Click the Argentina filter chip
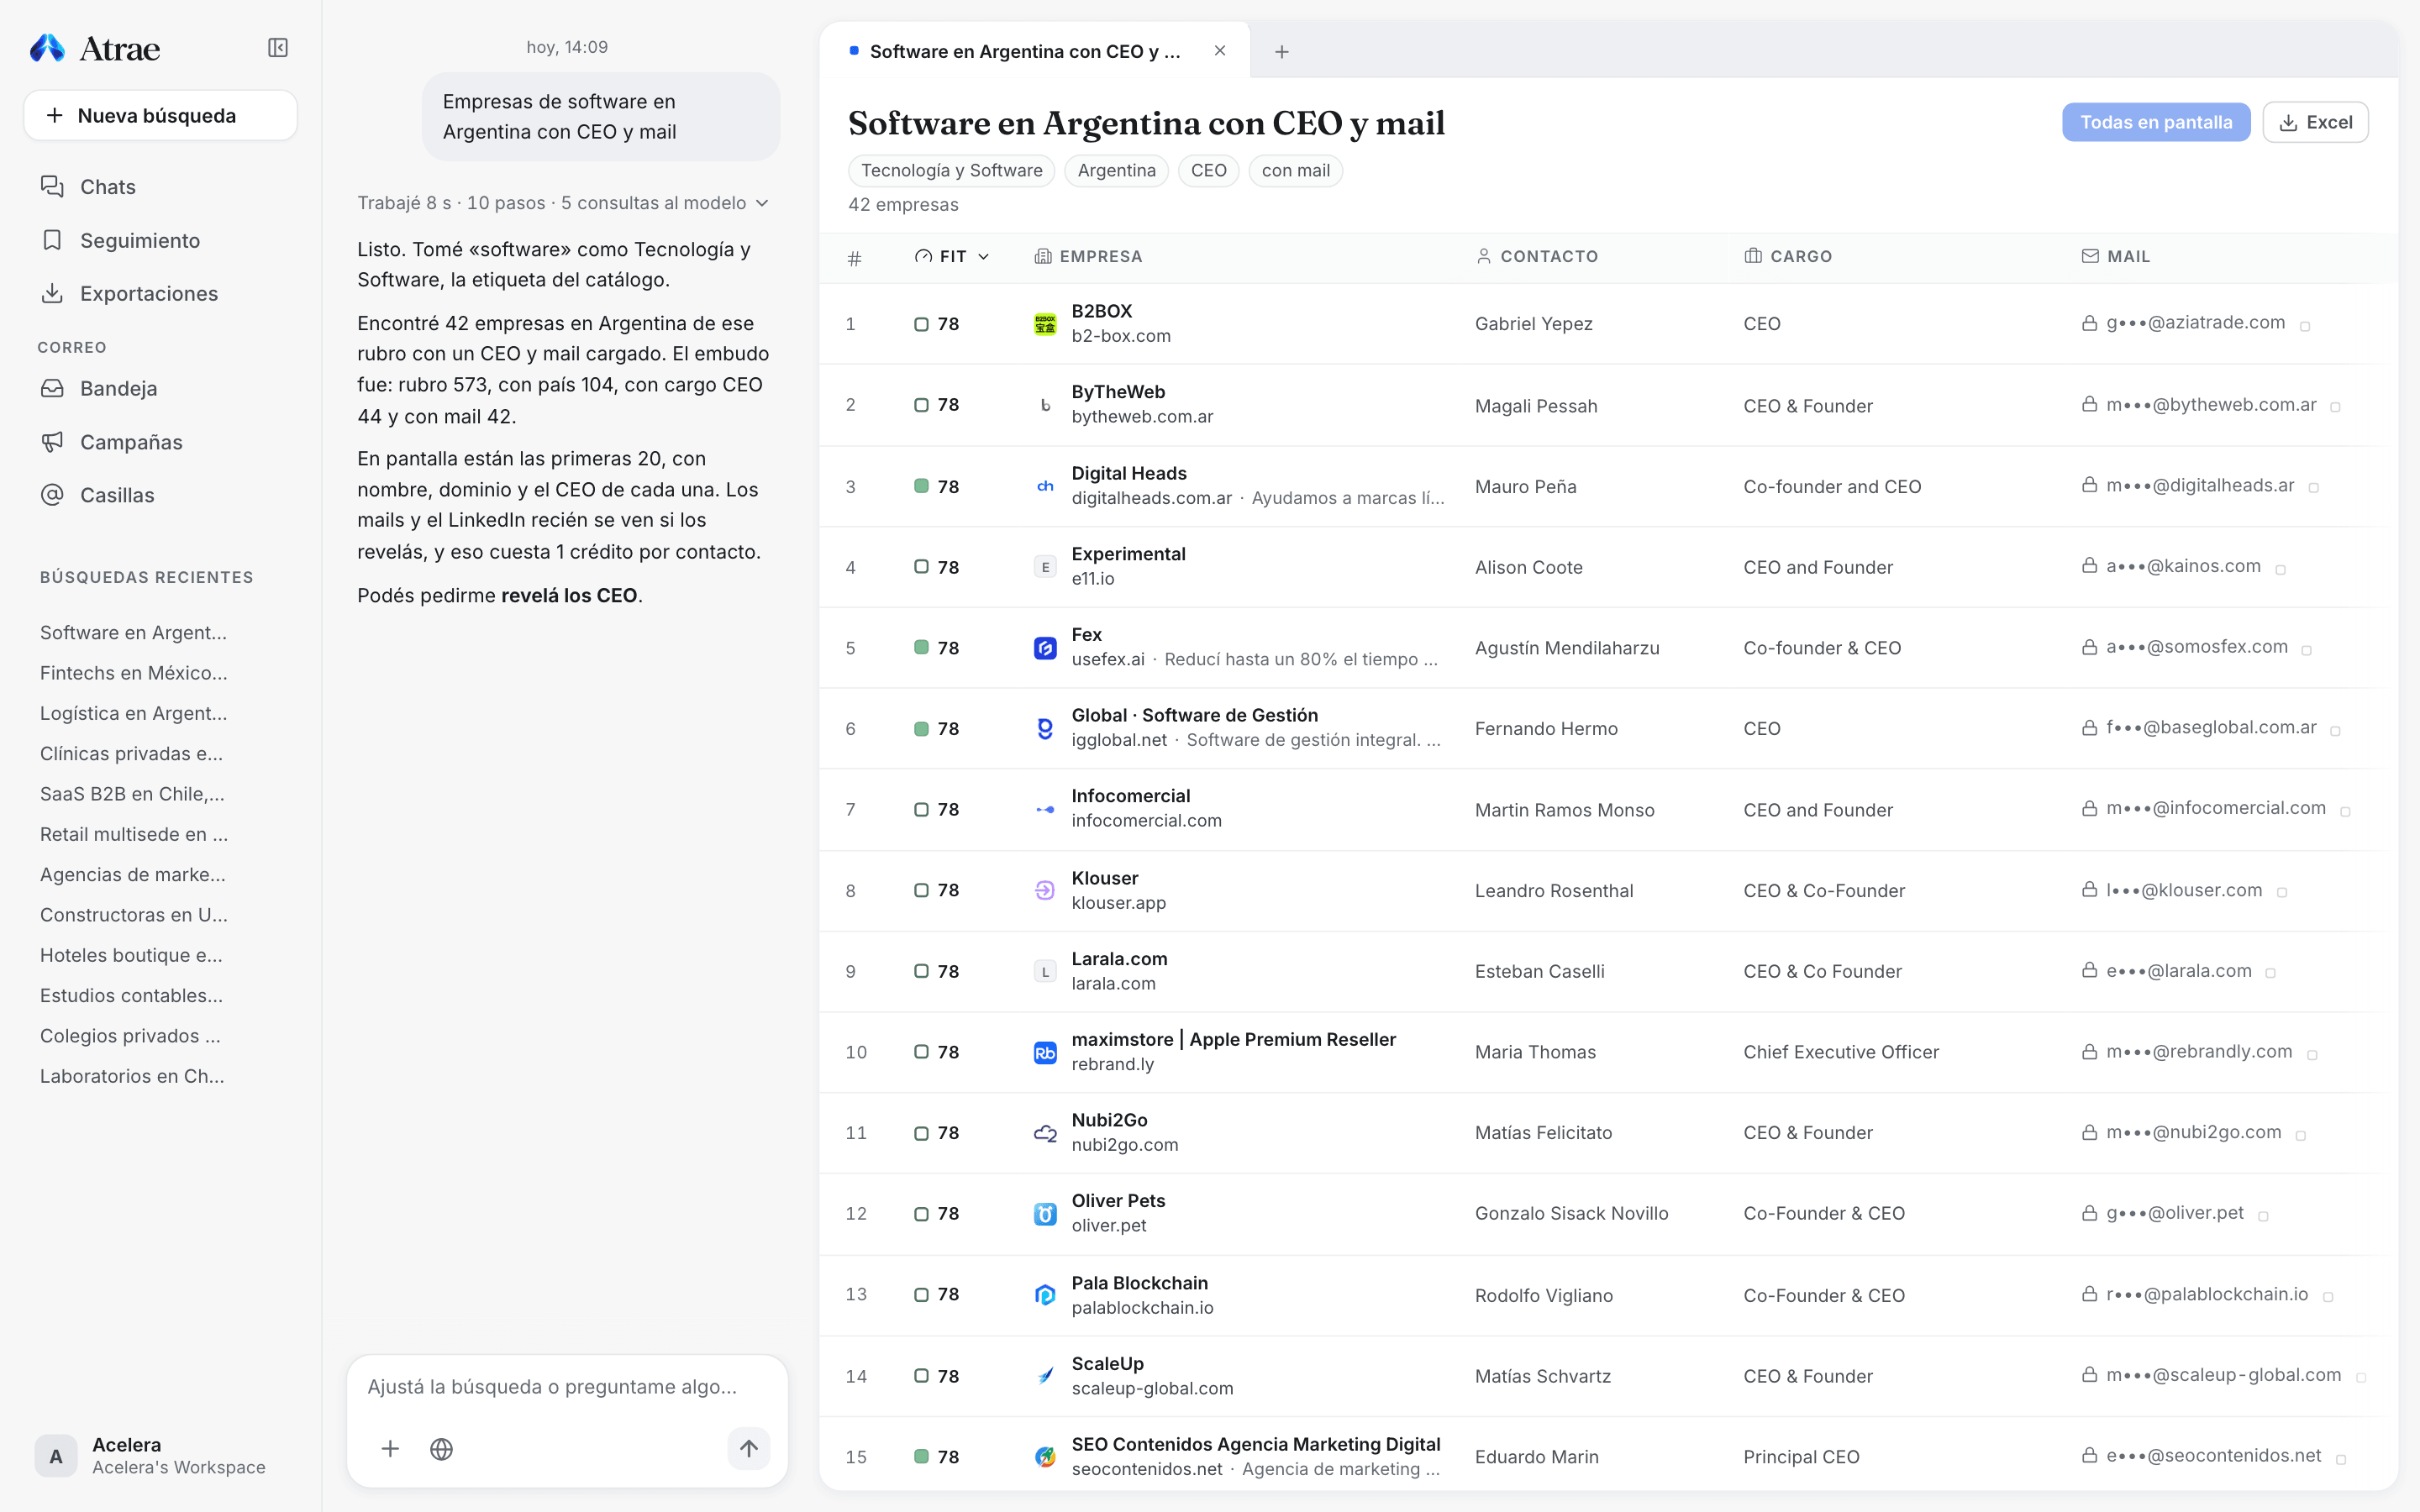This screenshot has height=1512, width=2420. 1116,171
